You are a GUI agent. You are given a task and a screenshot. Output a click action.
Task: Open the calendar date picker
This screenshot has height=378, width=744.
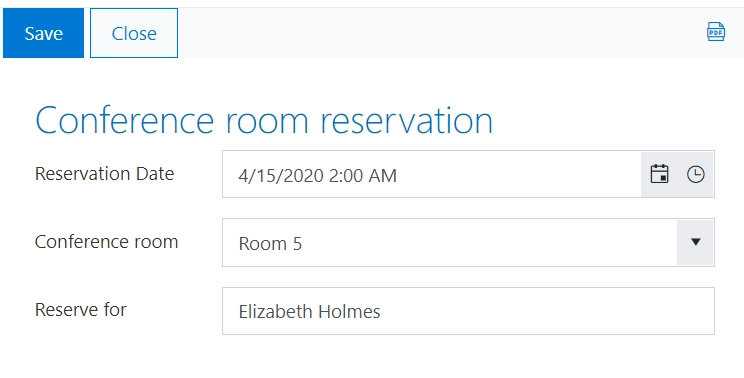pos(659,174)
